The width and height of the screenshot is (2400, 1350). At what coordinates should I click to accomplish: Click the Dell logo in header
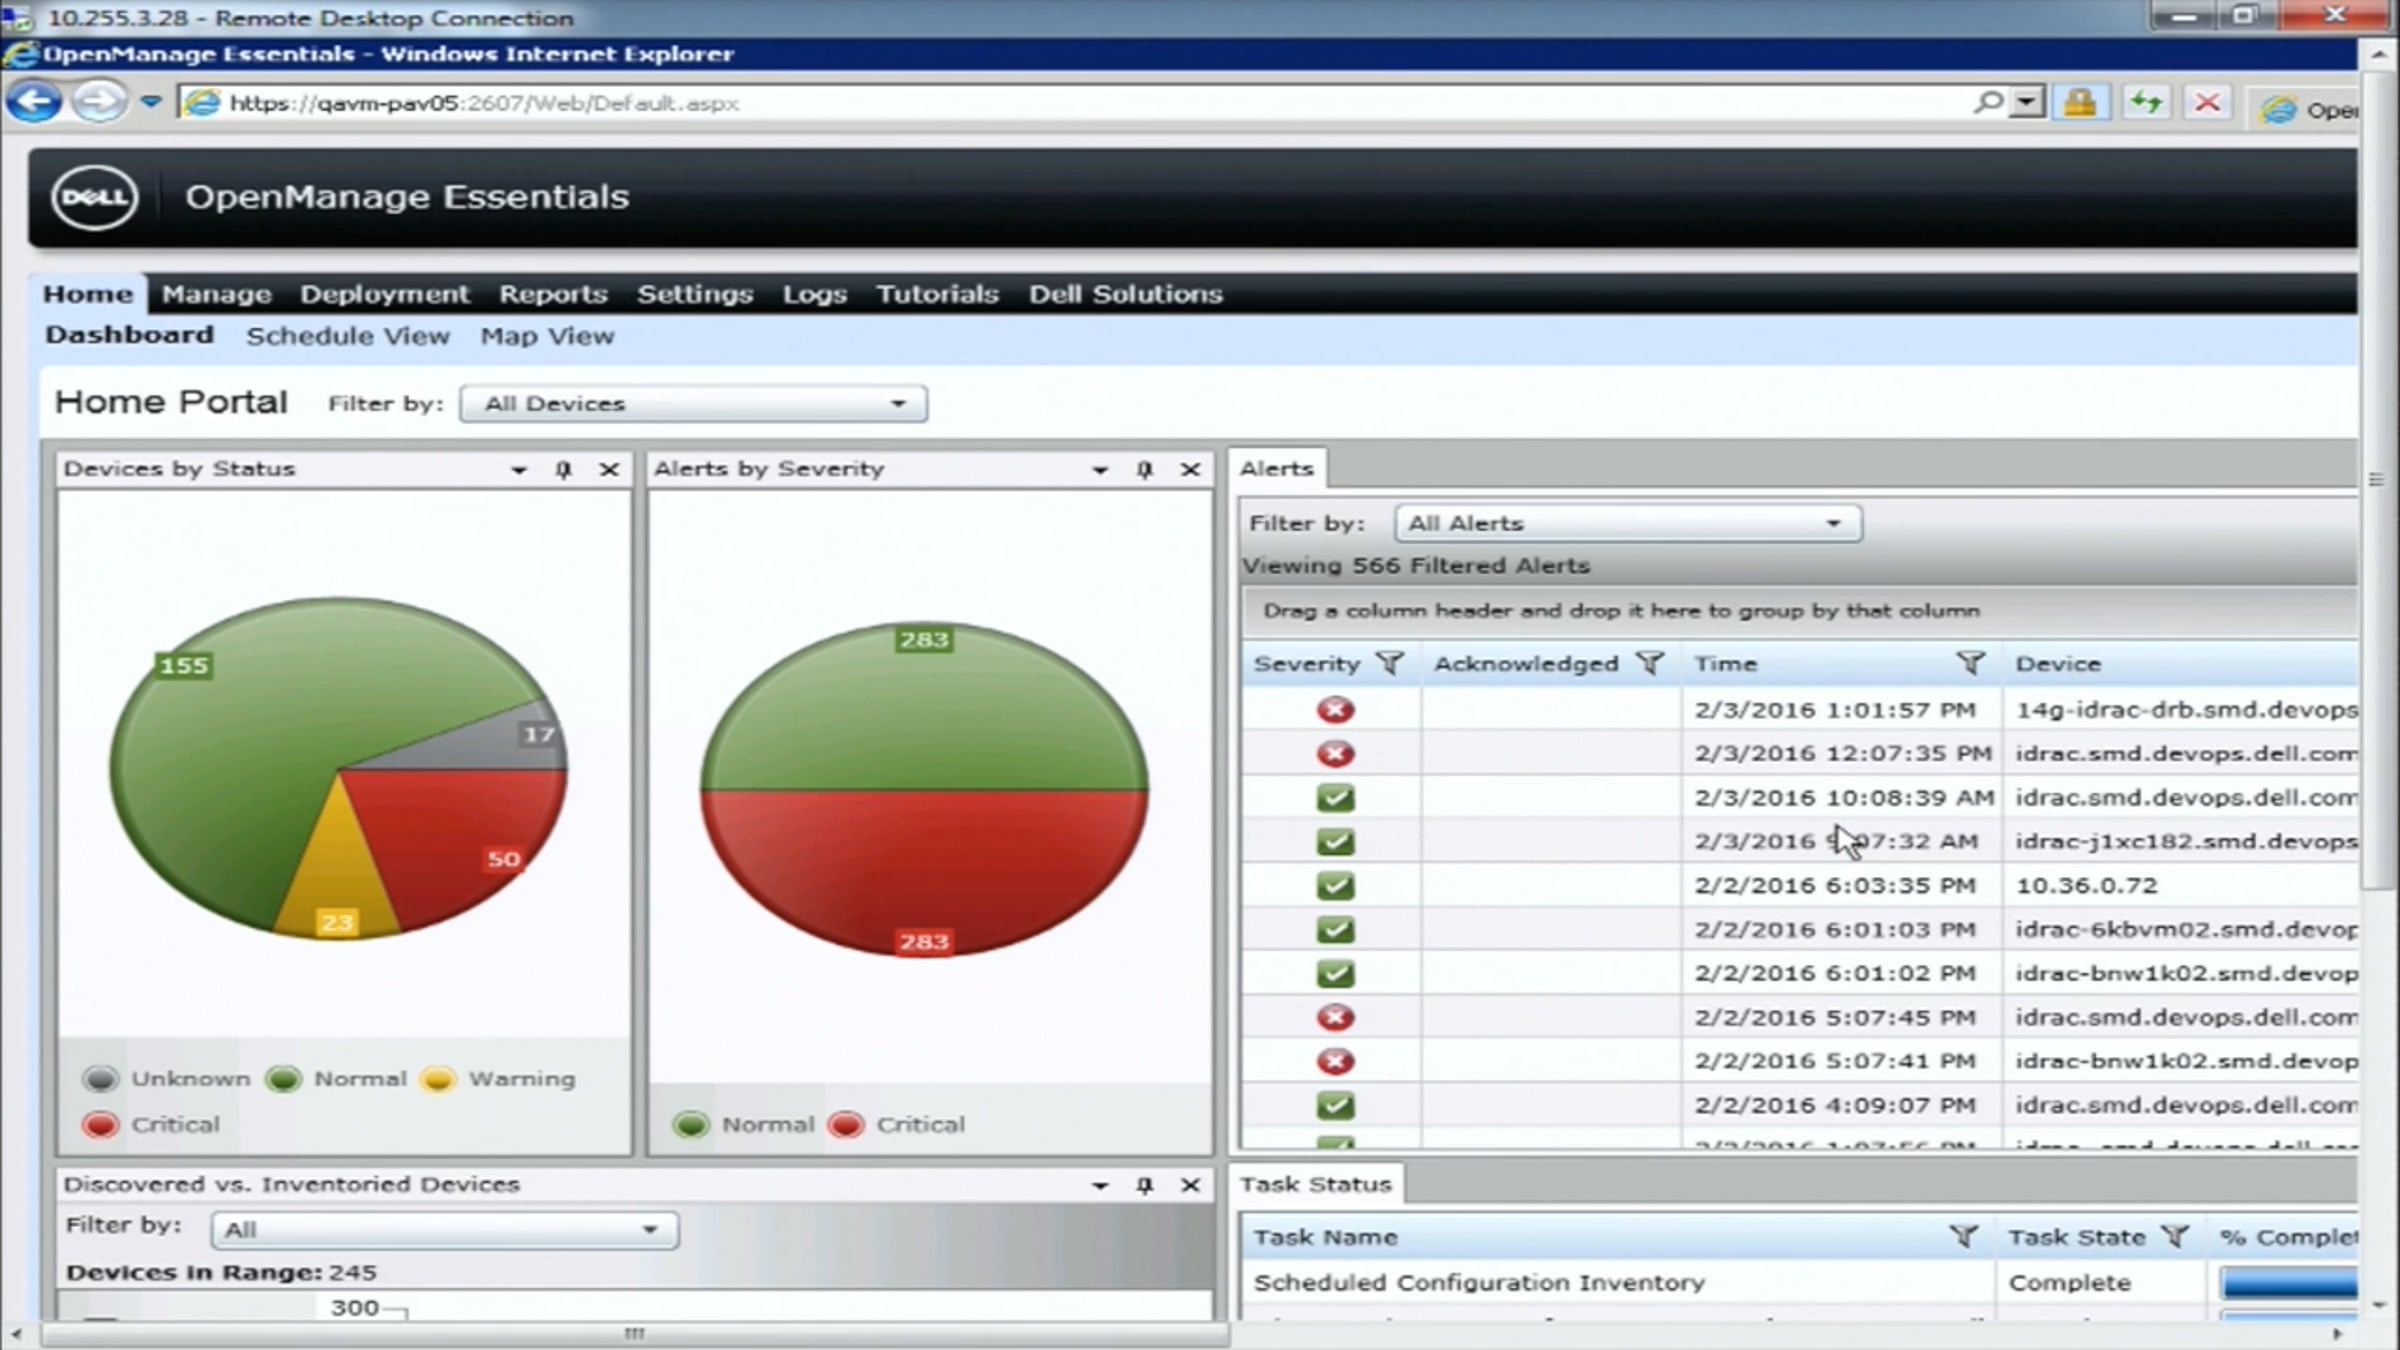tap(95, 197)
